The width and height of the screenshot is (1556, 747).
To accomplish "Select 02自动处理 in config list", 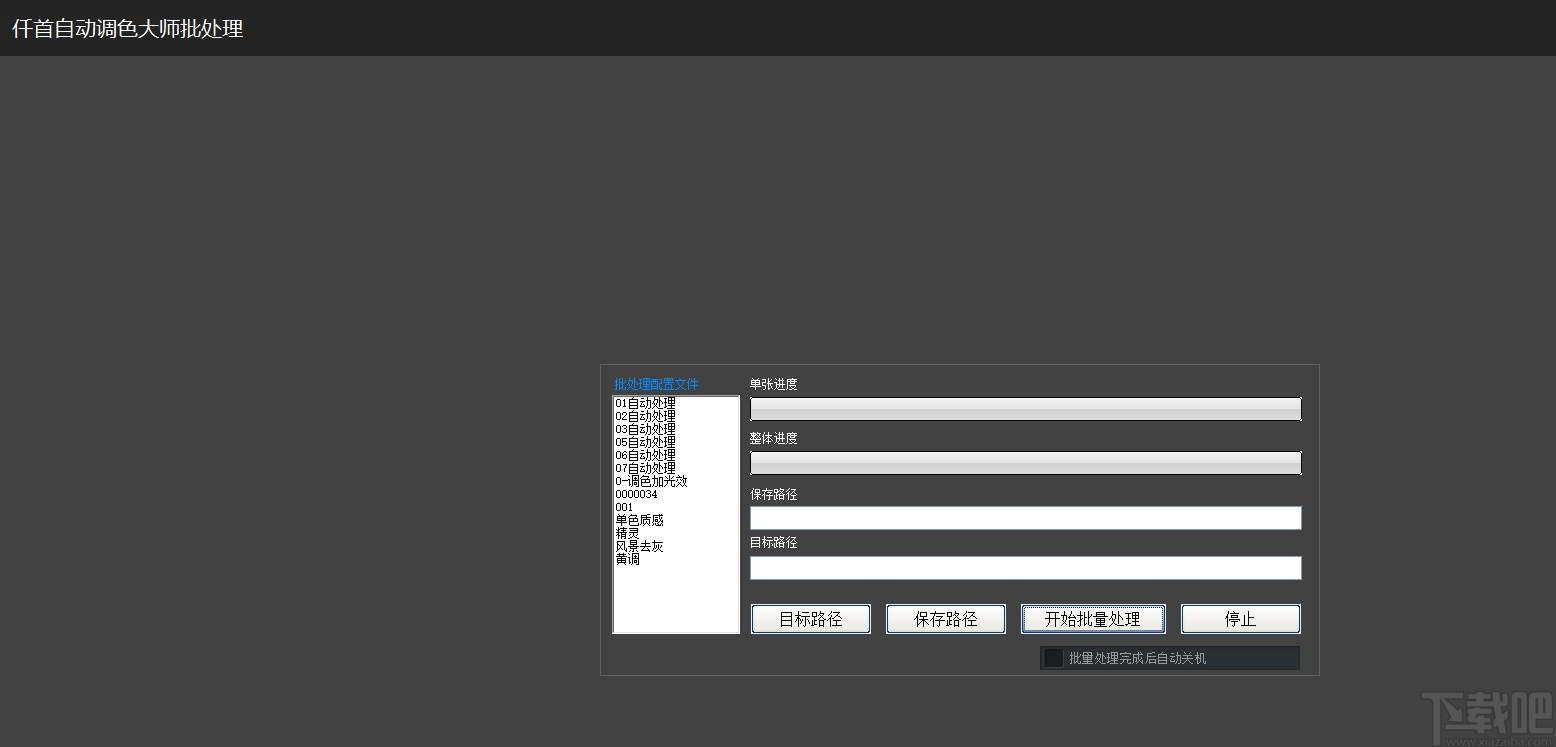I will click(645, 416).
